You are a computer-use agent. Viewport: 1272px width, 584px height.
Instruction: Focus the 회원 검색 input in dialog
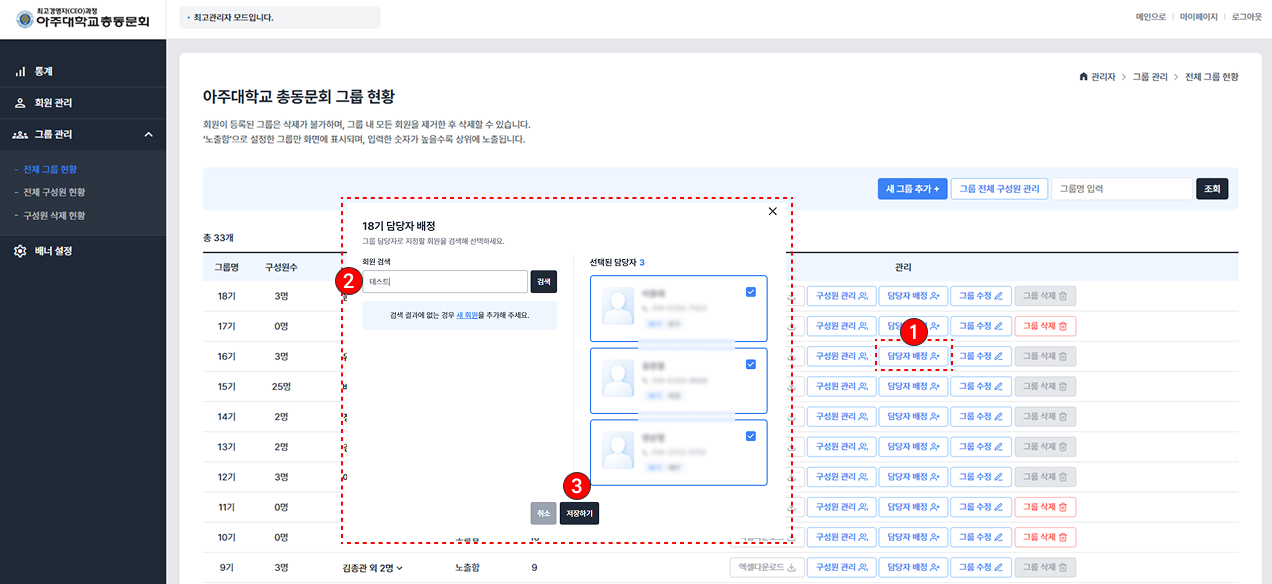[x=445, y=282]
